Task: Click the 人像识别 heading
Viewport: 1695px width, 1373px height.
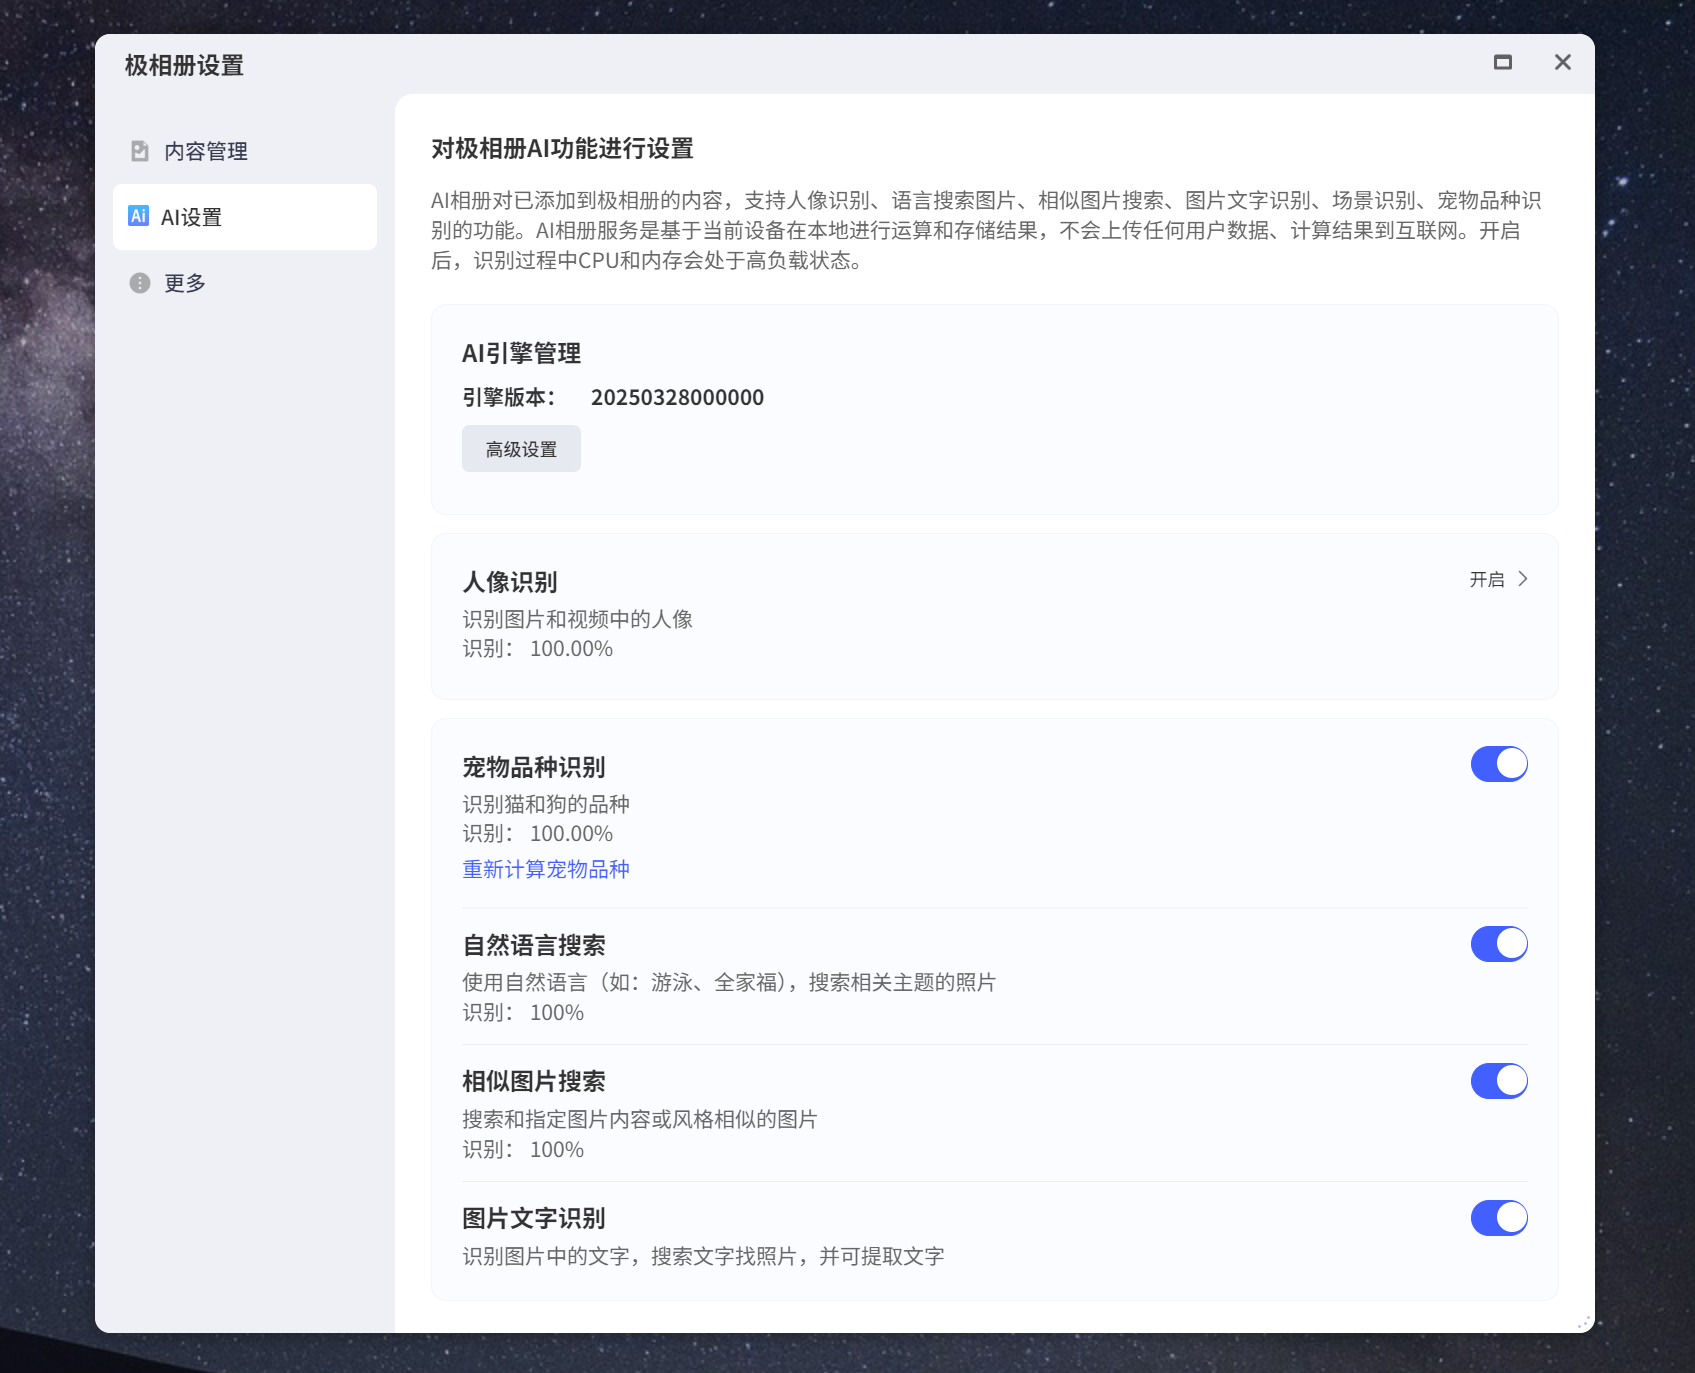Action: (510, 582)
